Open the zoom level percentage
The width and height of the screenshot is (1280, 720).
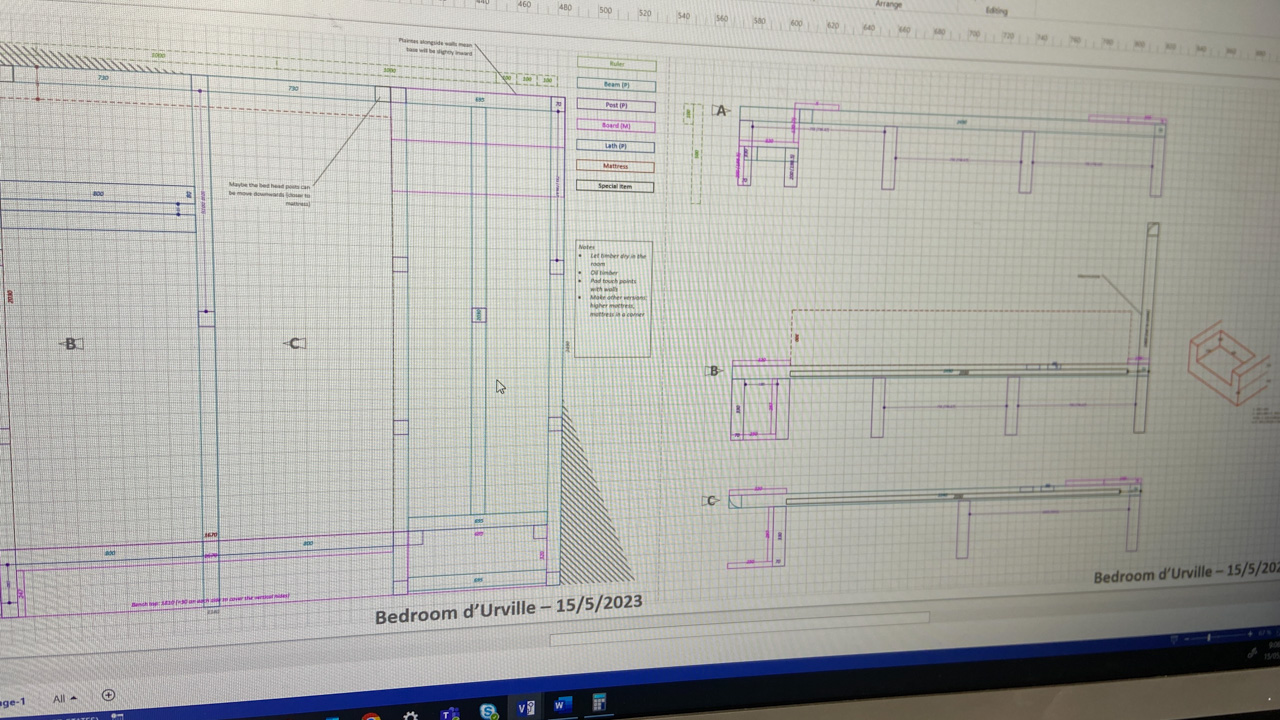[1266, 633]
